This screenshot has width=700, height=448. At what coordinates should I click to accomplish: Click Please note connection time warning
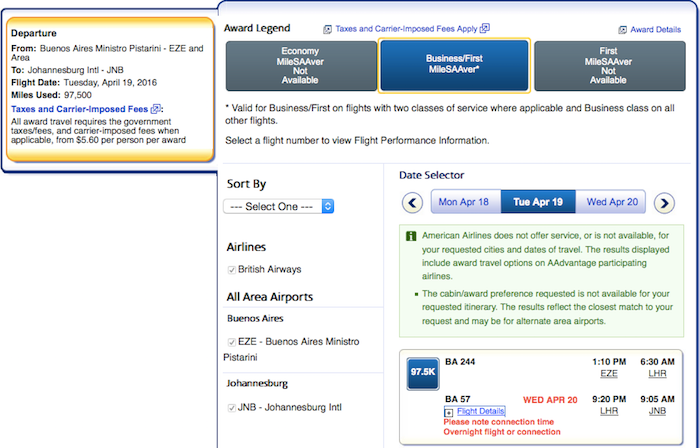[x=499, y=422]
